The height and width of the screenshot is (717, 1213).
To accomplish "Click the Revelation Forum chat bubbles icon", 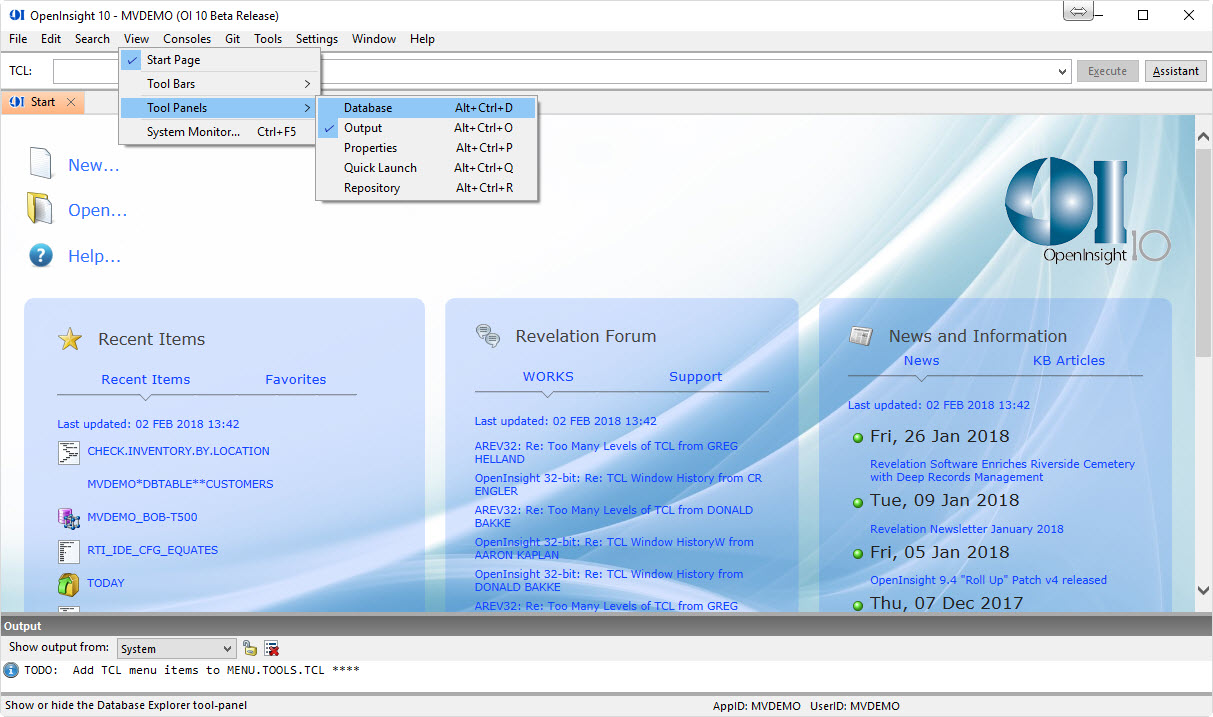I will pos(488,336).
